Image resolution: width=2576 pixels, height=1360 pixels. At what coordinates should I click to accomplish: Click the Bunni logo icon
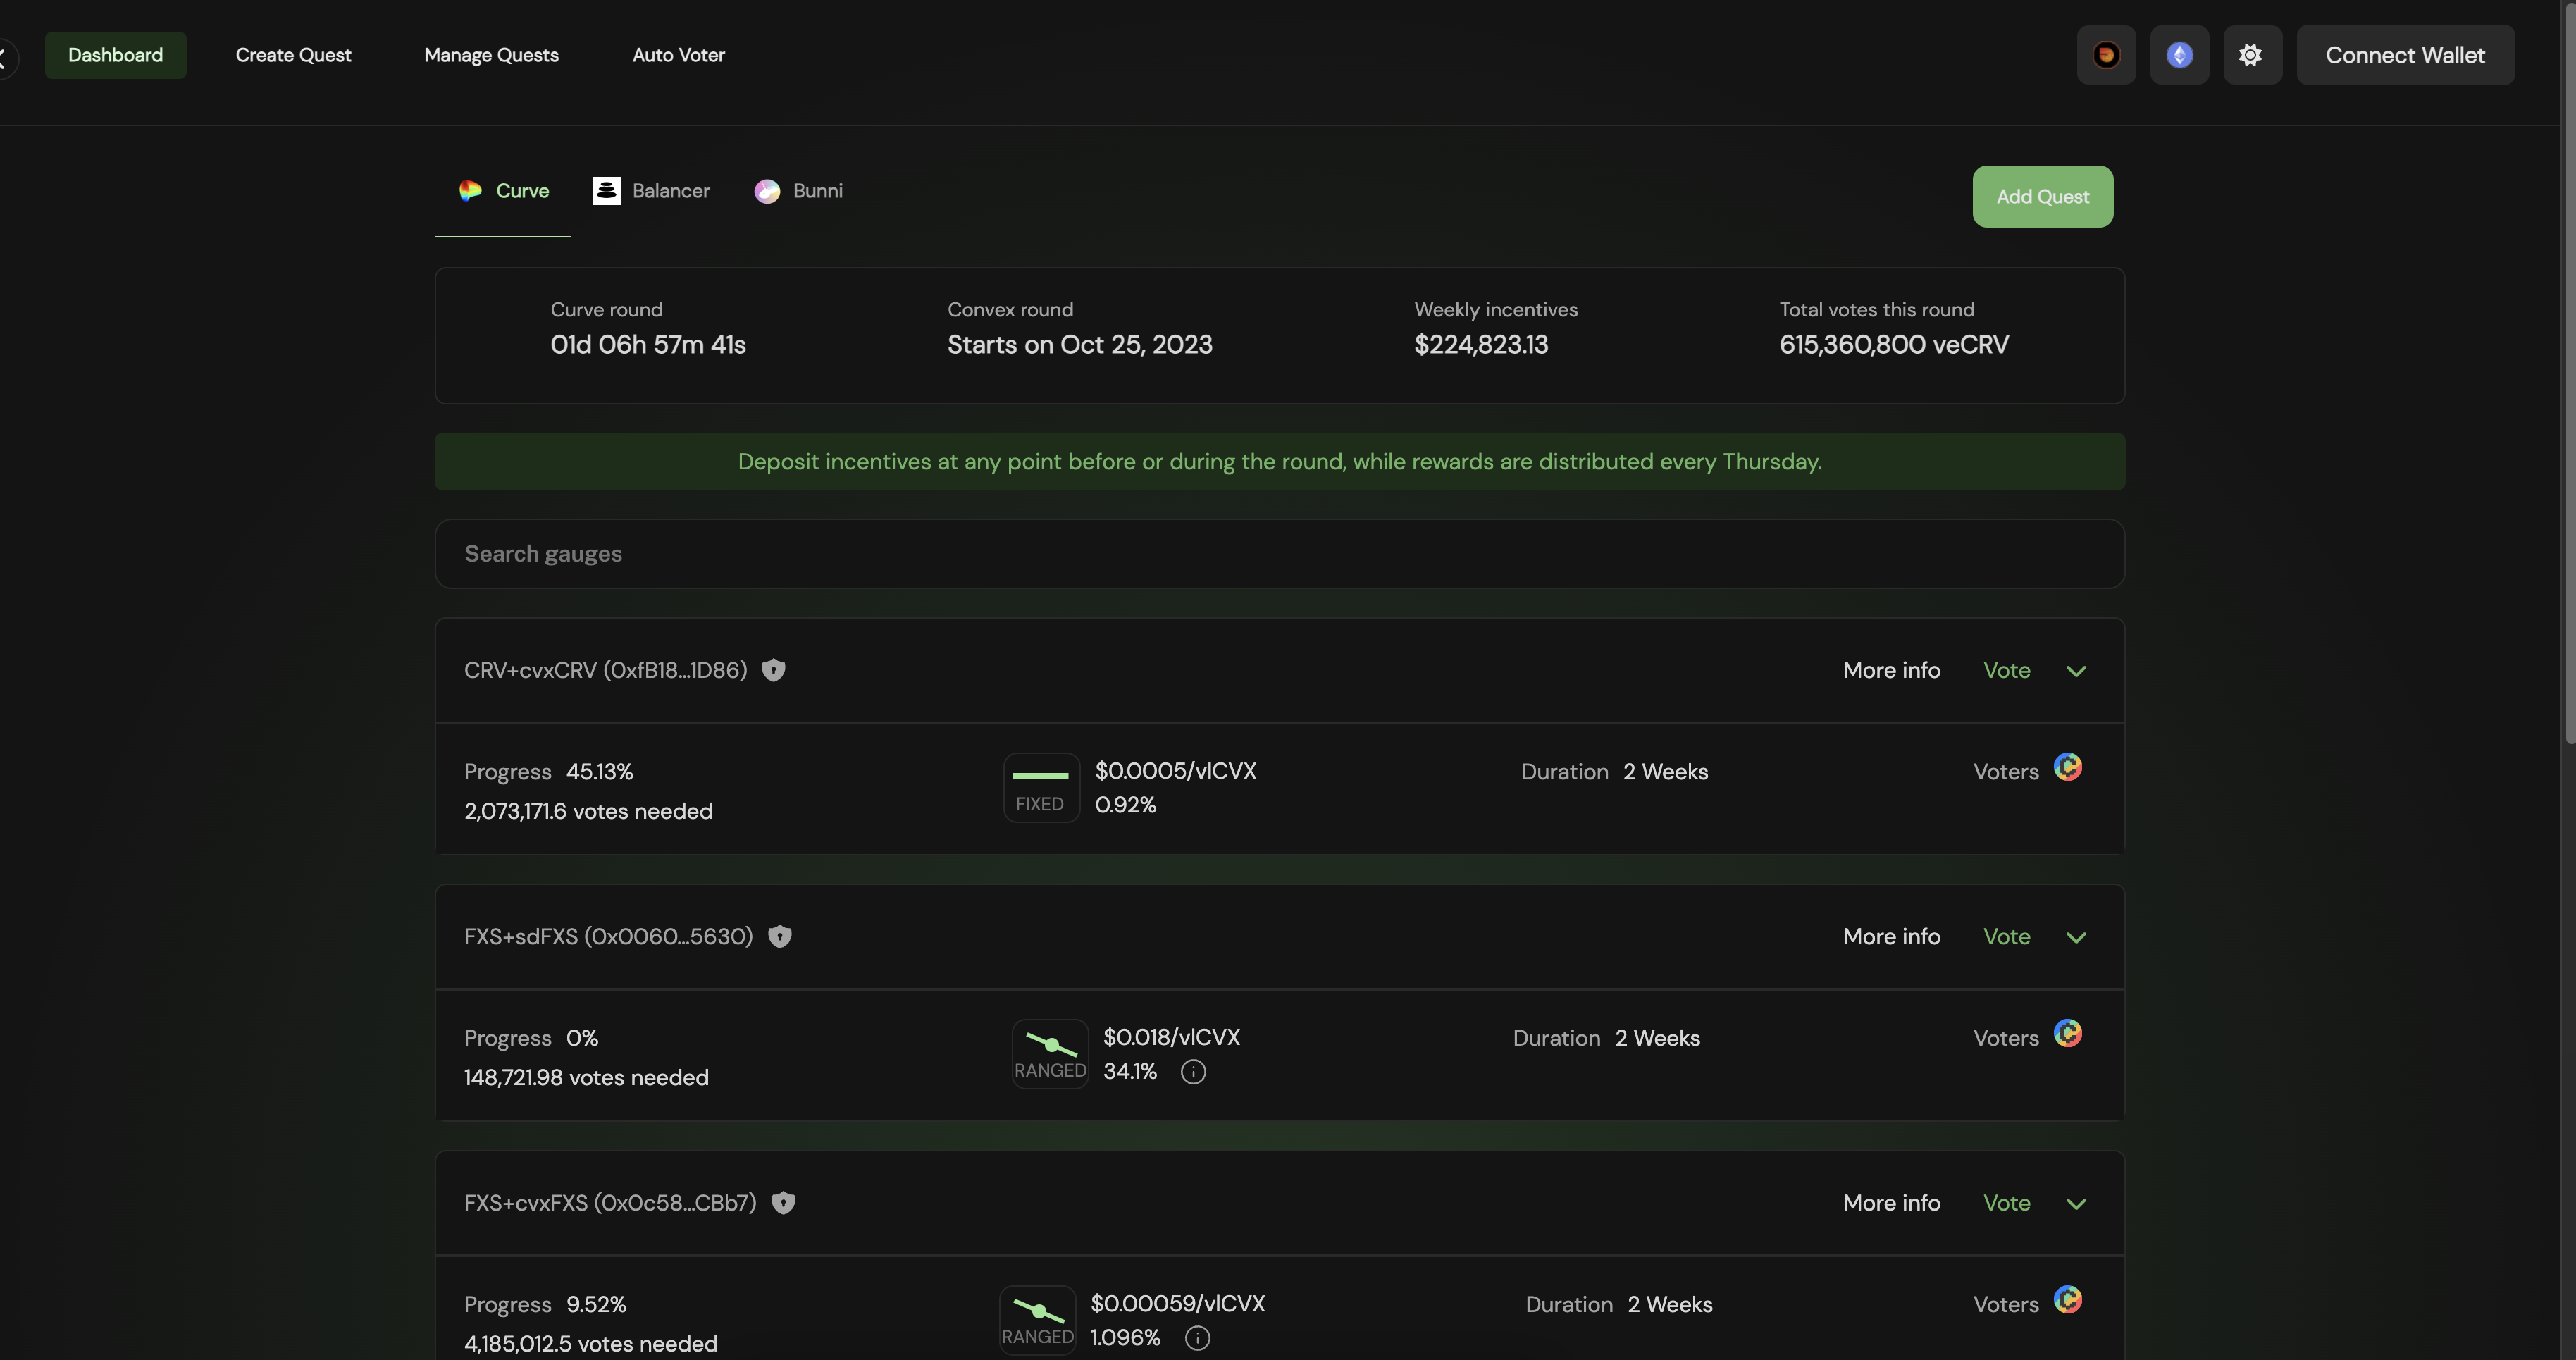click(767, 191)
